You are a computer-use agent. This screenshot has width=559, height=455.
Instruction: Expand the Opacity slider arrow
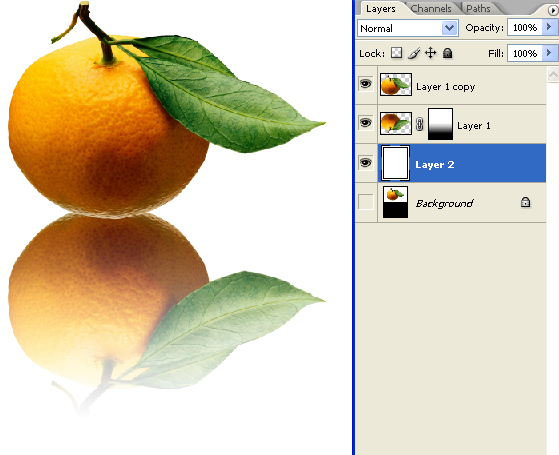550,27
